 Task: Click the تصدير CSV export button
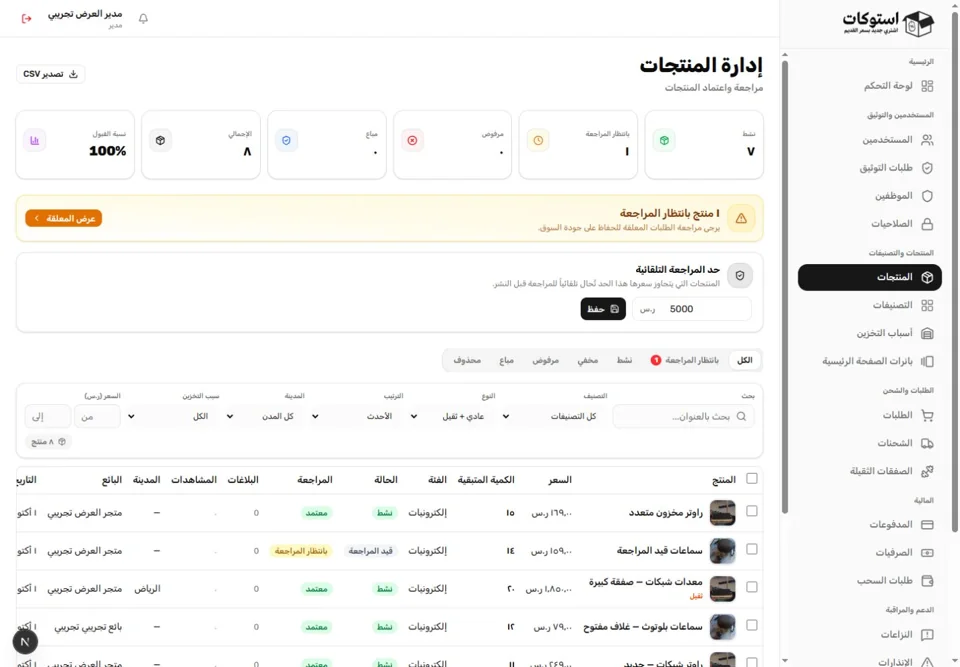(x=50, y=74)
